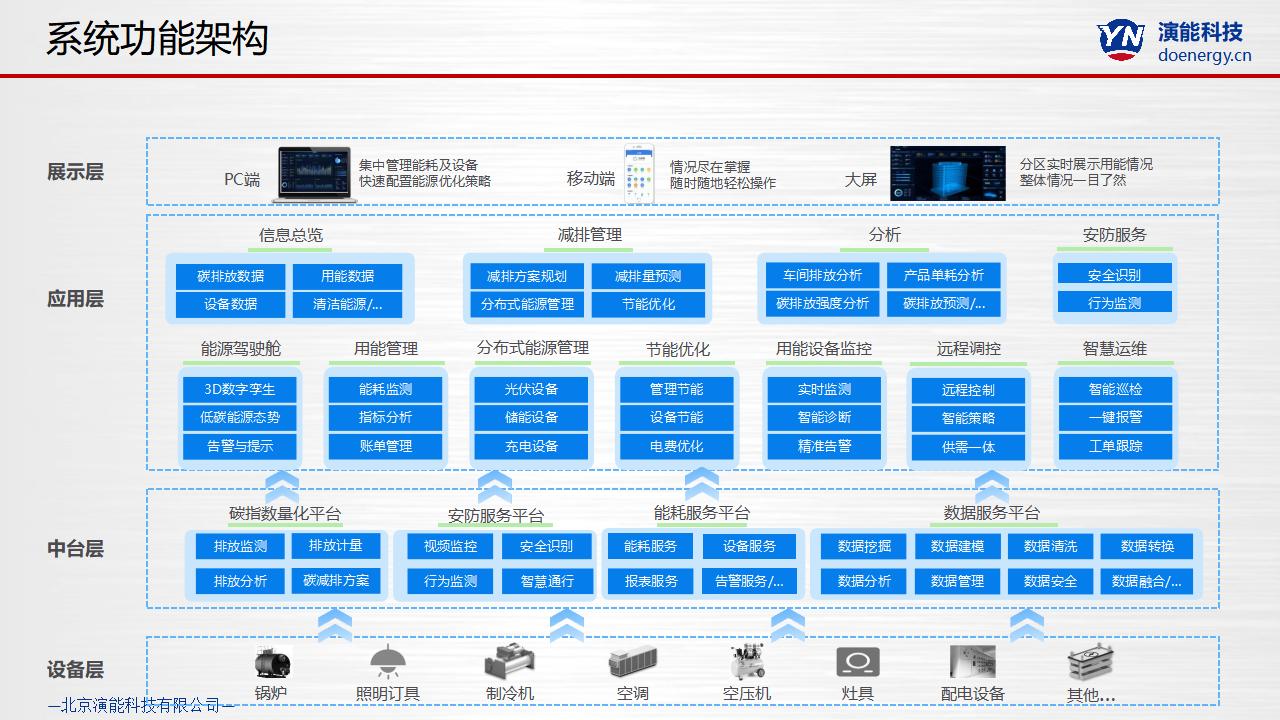Click the 光伏设备 button
This screenshot has width=1280, height=720.
coord(531,389)
